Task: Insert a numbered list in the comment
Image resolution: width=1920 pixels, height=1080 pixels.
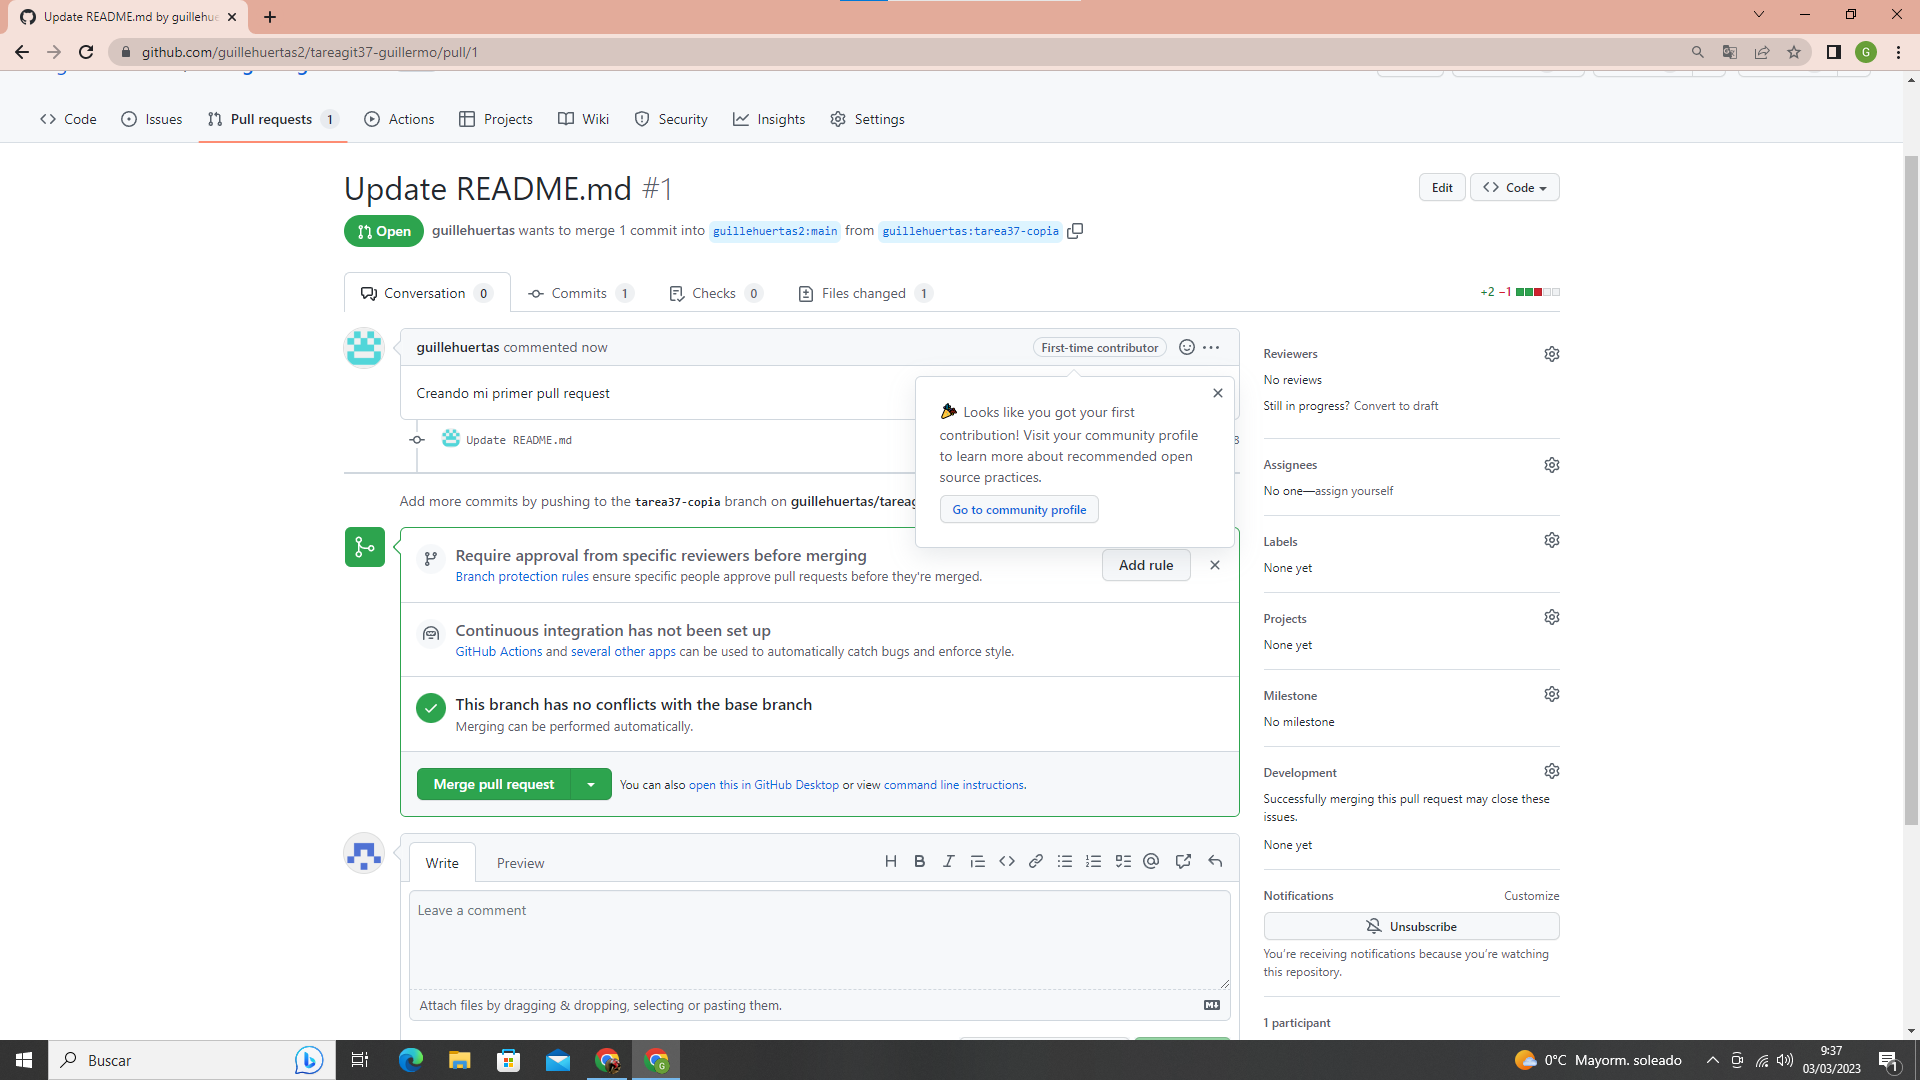Action: [x=1094, y=861]
